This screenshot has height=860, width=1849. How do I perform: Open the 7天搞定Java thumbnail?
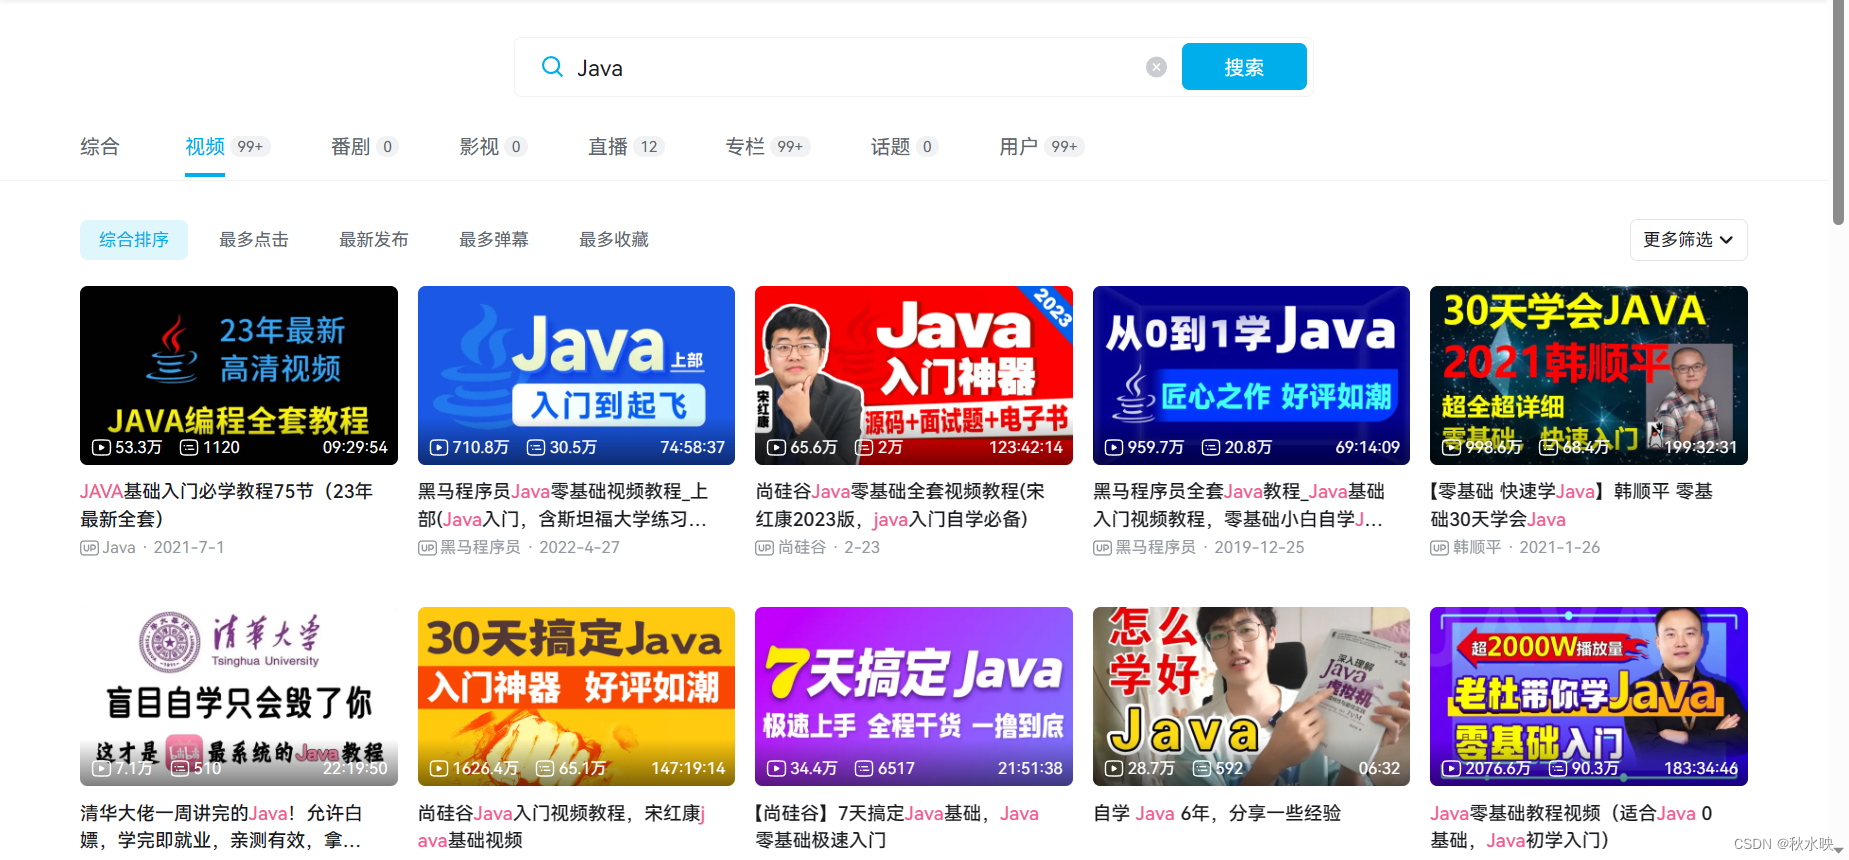tap(914, 696)
